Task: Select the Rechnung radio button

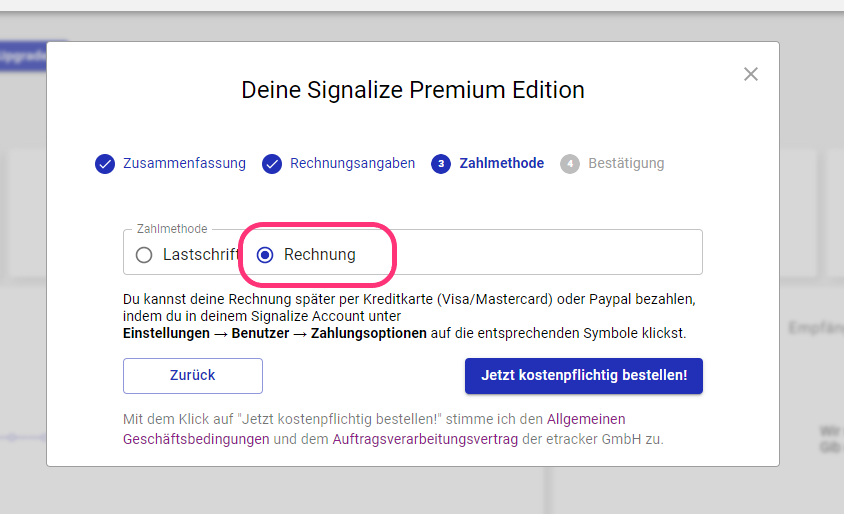Action: tap(265, 255)
